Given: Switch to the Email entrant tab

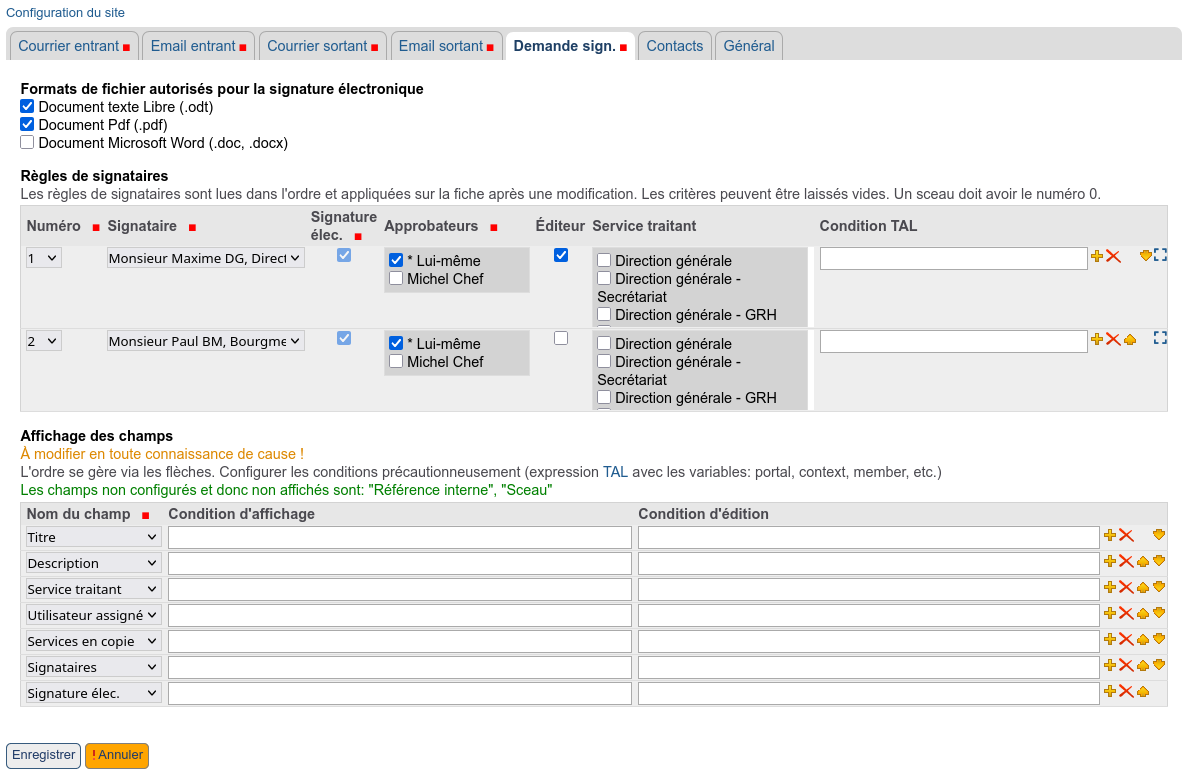Looking at the screenshot, I should coord(198,46).
